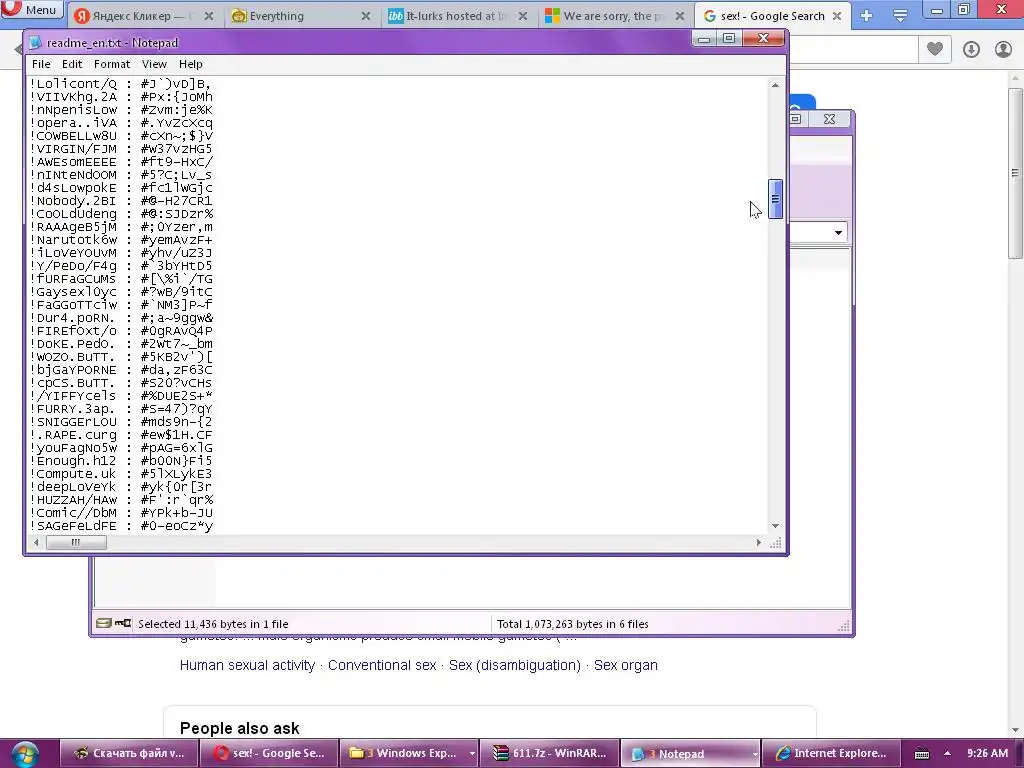The image size is (1024, 768).
Task: Click the line starting with !COWBELLw8U
Action: pyautogui.click(x=121, y=136)
